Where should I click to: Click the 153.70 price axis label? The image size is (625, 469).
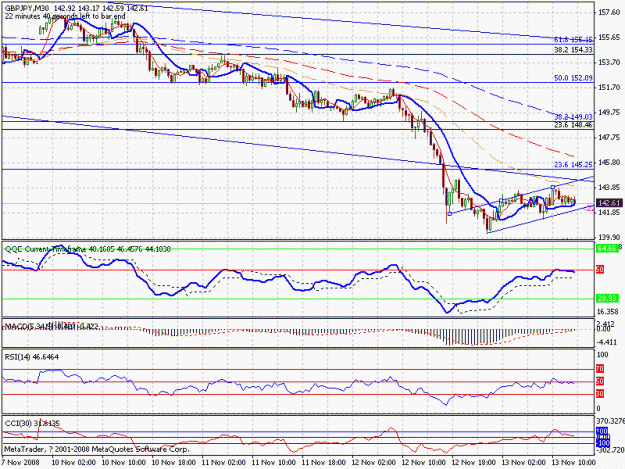(x=609, y=63)
